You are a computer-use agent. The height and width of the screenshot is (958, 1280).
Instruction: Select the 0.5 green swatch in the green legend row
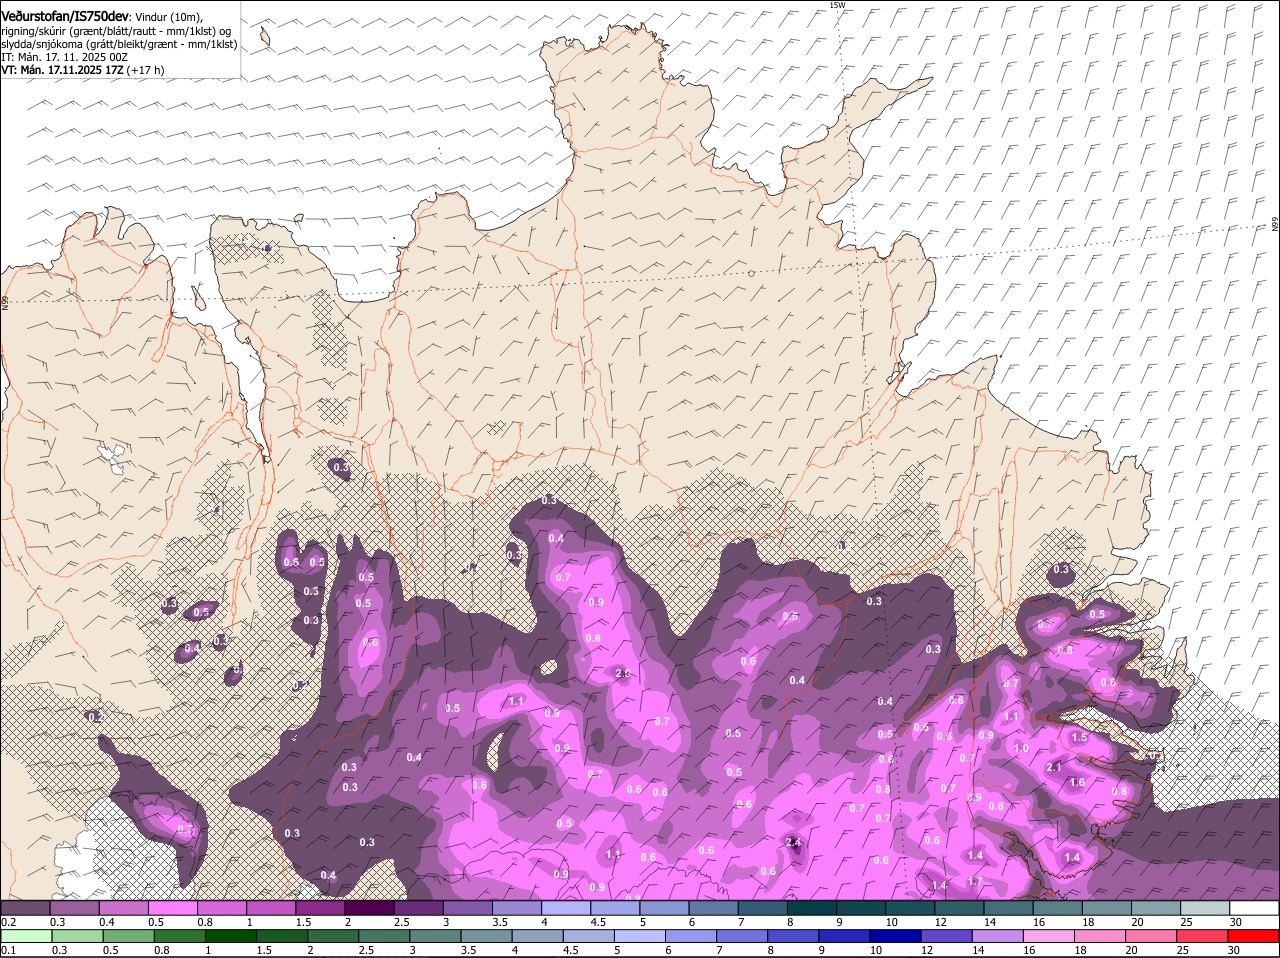(128, 936)
